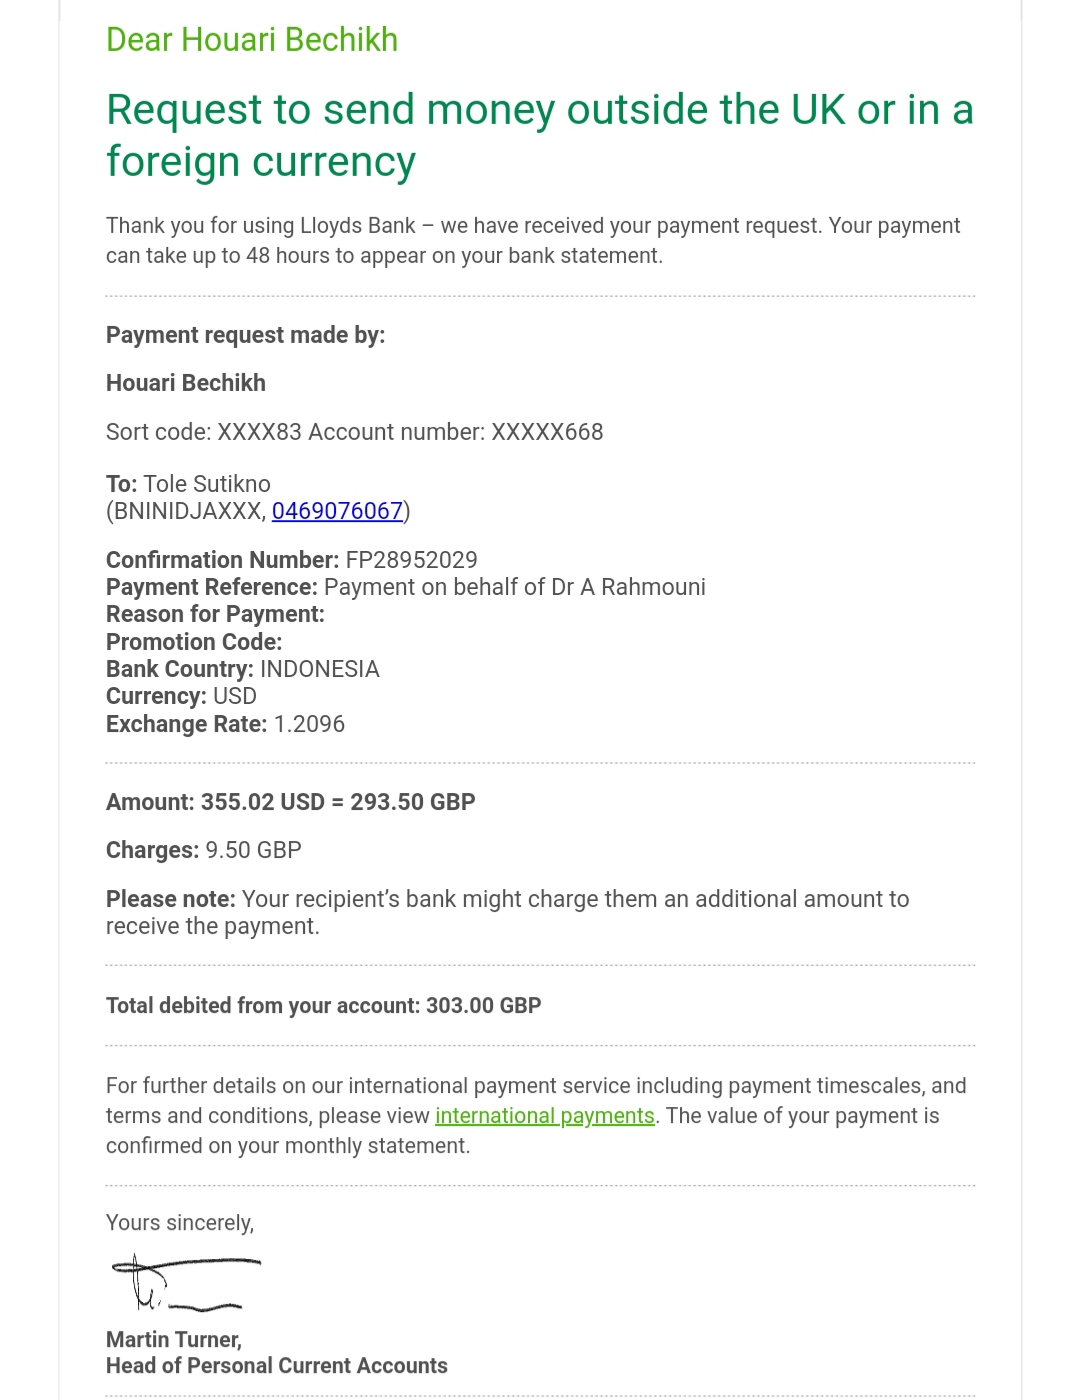This screenshot has width=1080, height=1400.
Task: Click the Payment Reference text line
Action: [406, 587]
